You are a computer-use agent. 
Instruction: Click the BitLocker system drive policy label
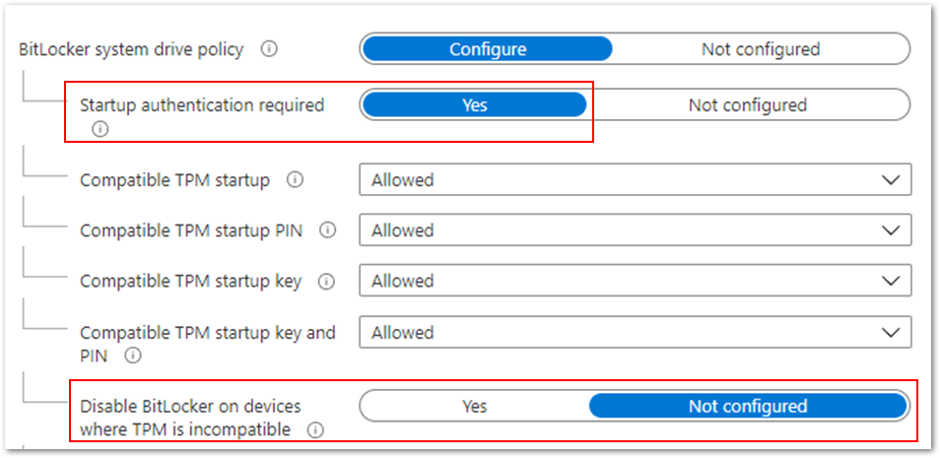coord(131,49)
